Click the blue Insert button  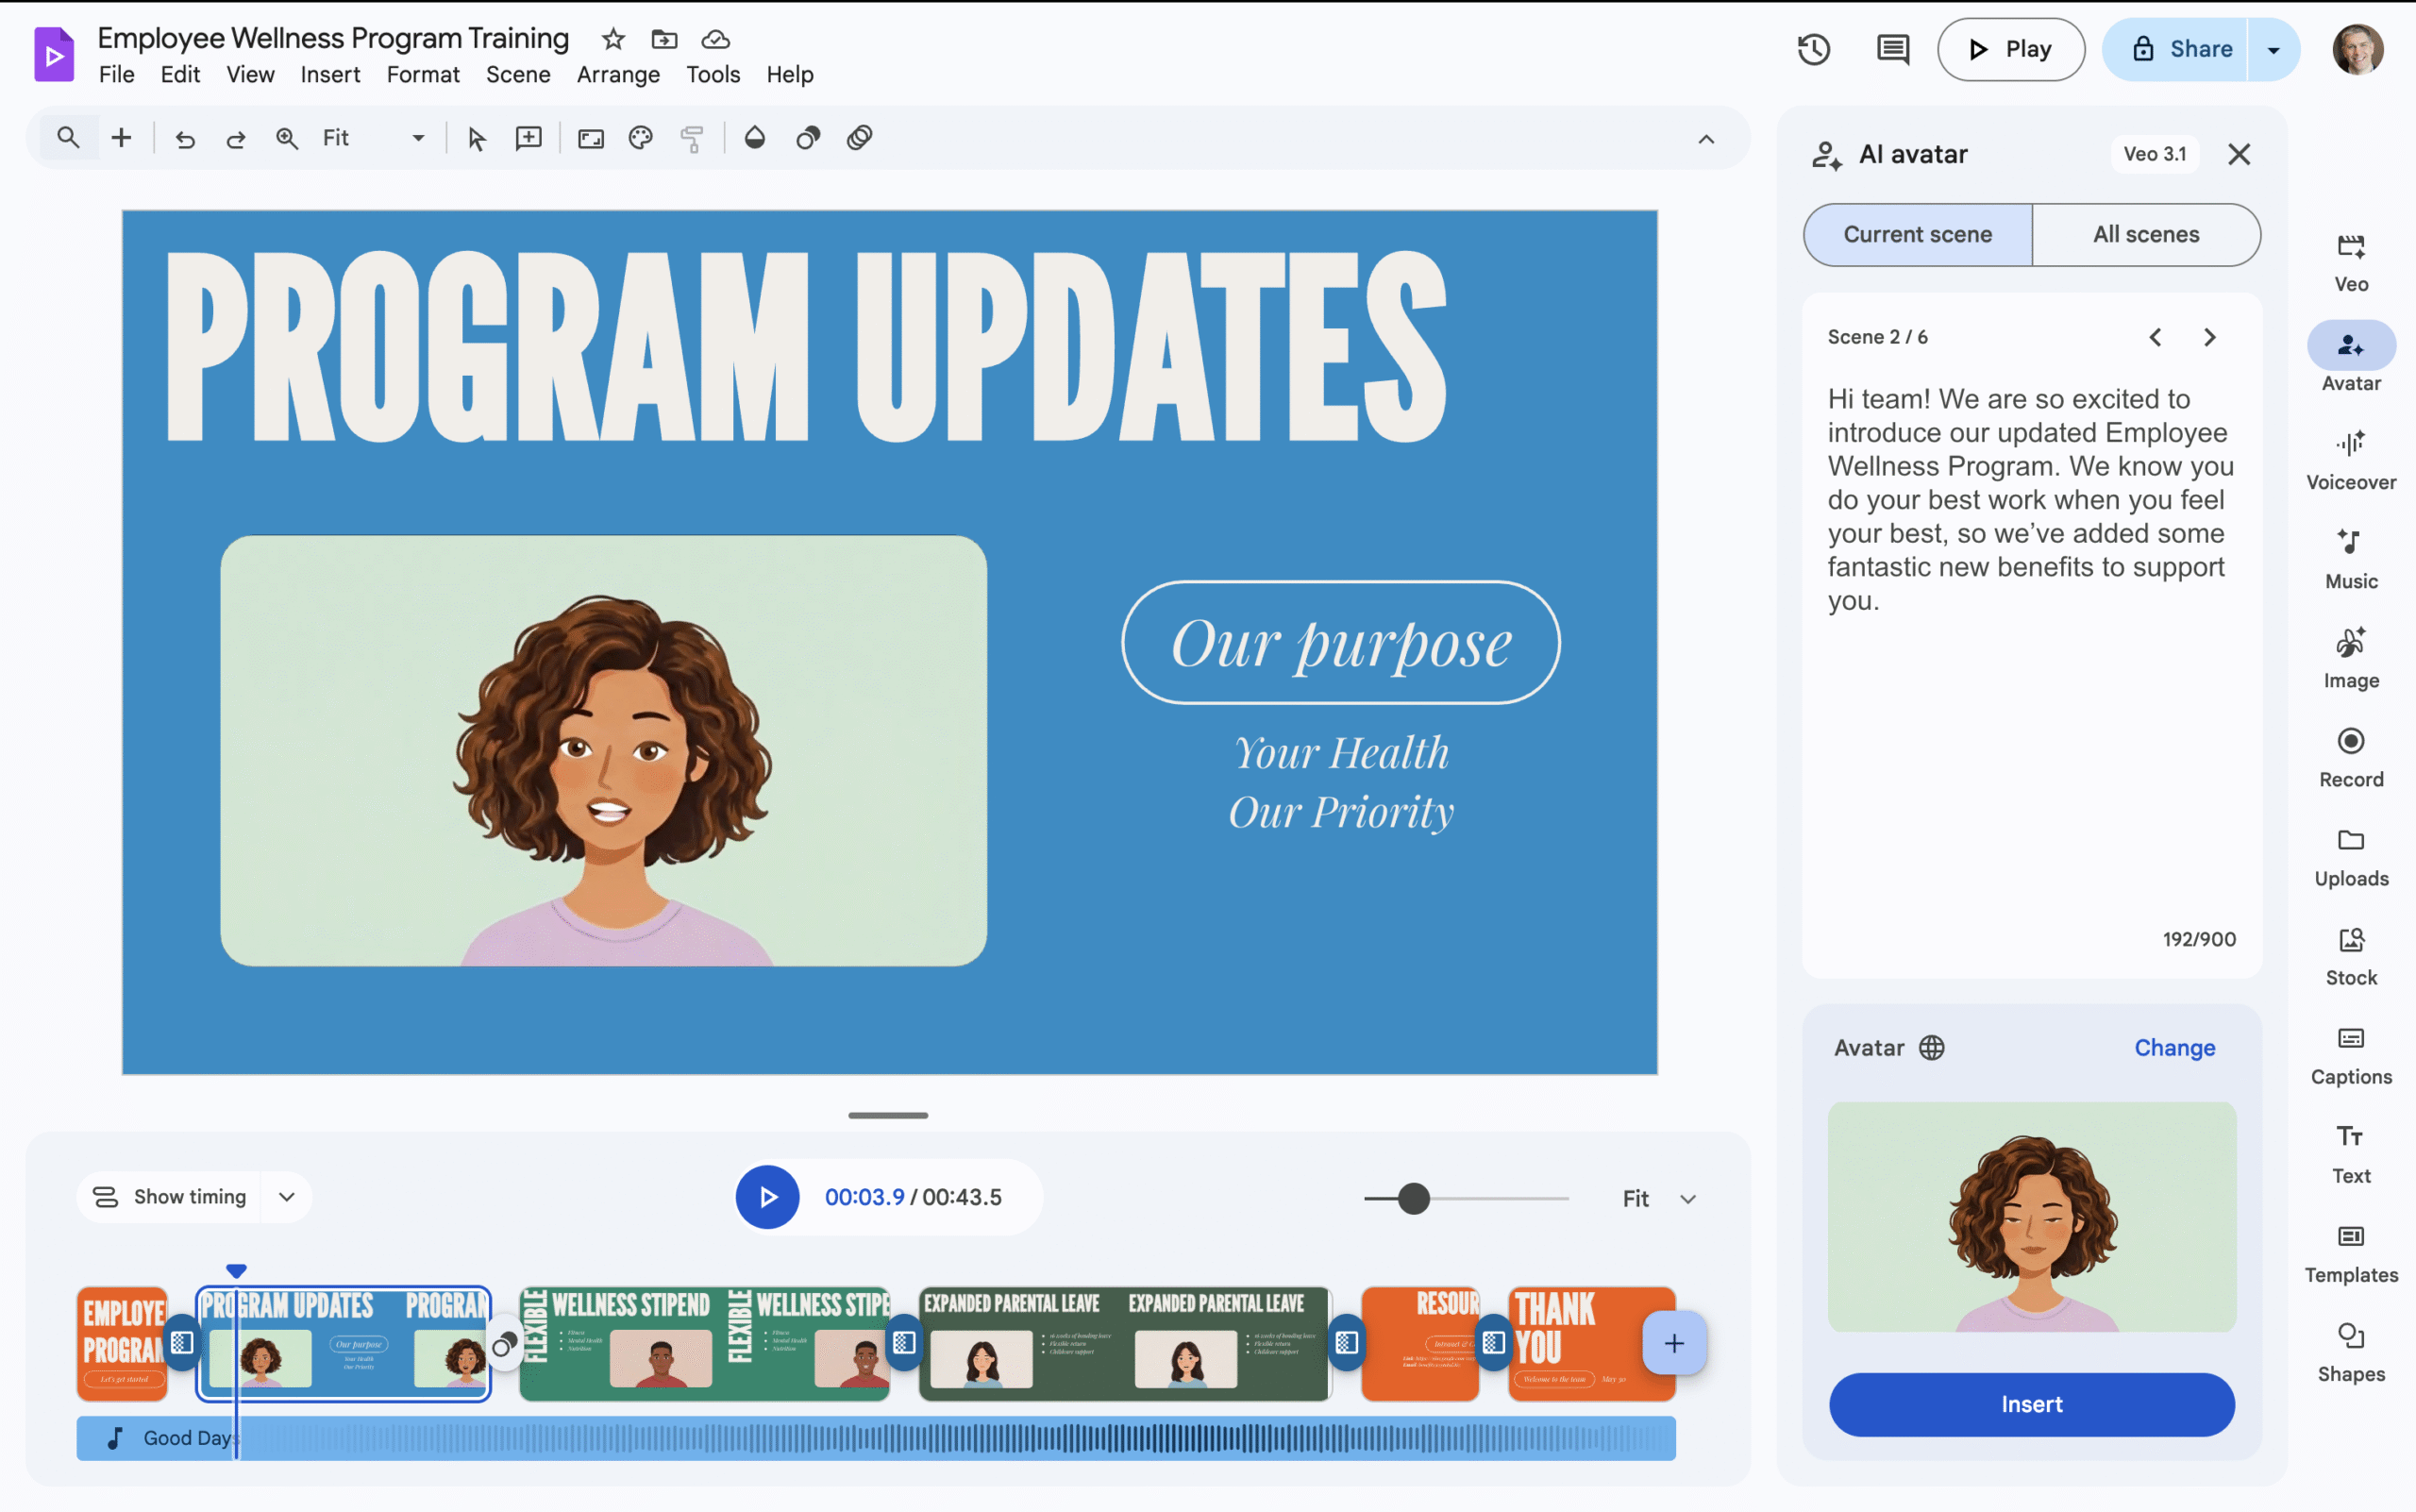tap(2031, 1404)
